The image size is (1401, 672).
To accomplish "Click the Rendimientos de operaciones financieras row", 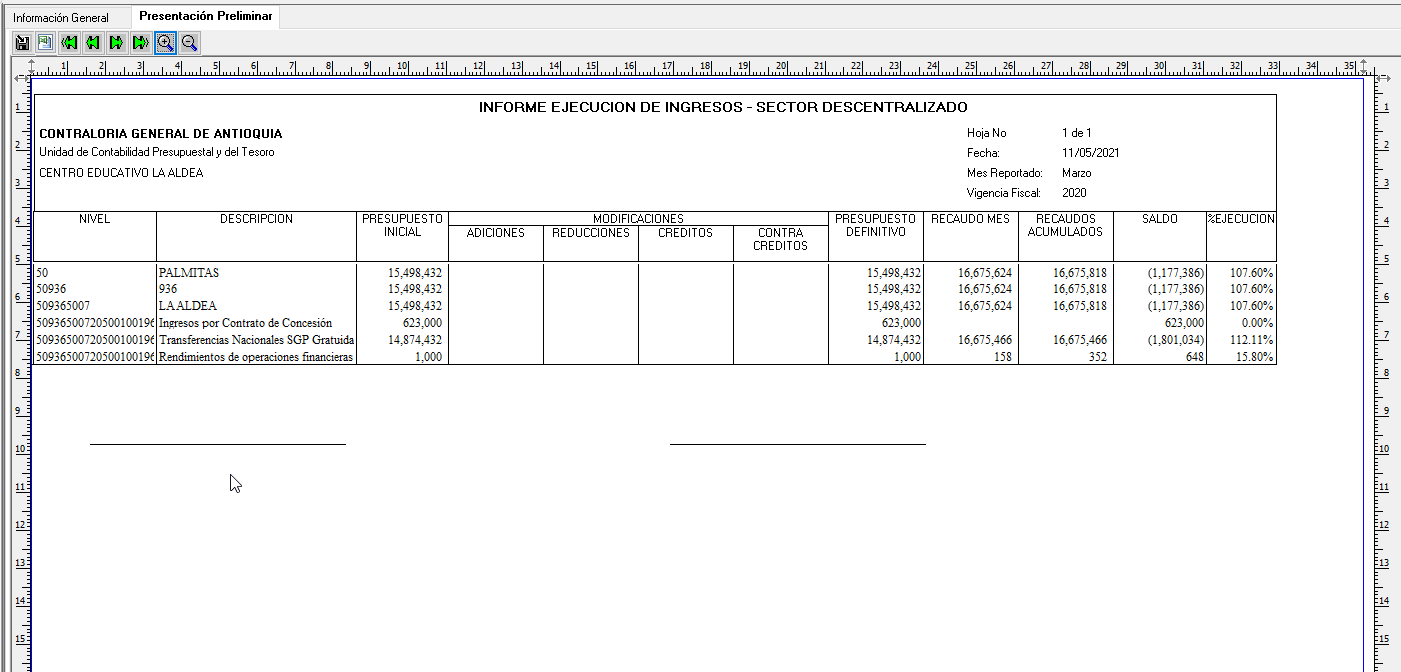I will click(256, 357).
